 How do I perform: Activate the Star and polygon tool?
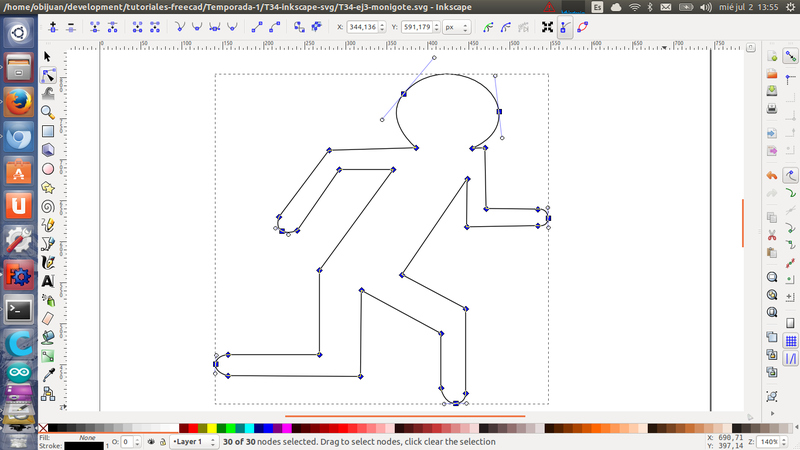pyautogui.click(x=48, y=187)
